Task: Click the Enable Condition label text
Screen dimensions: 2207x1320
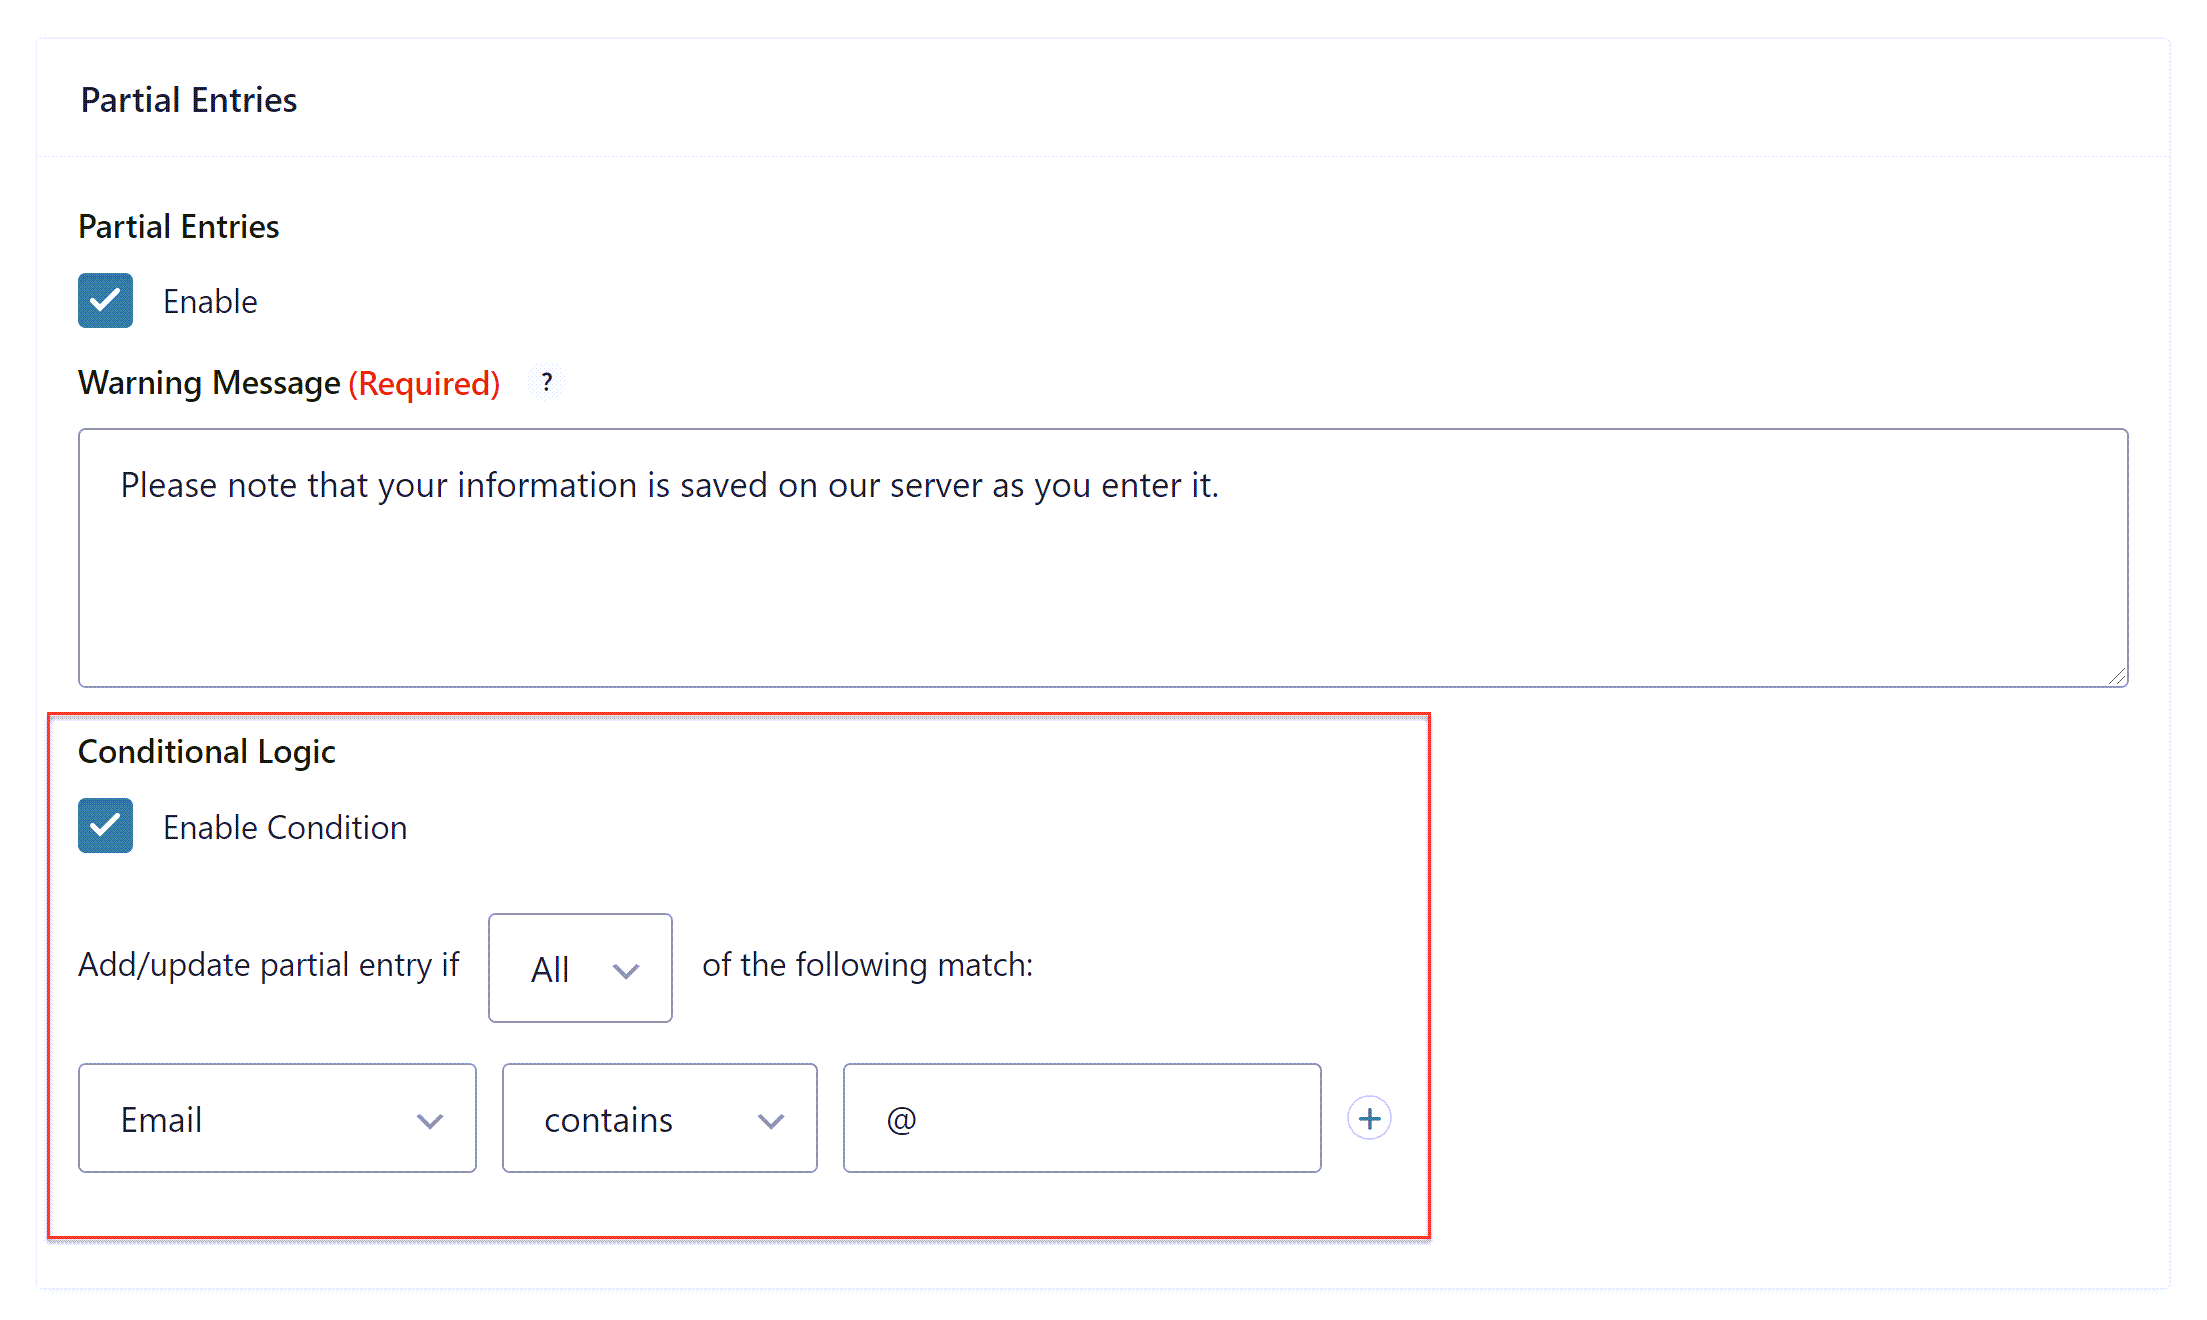Action: click(x=285, y=828)
